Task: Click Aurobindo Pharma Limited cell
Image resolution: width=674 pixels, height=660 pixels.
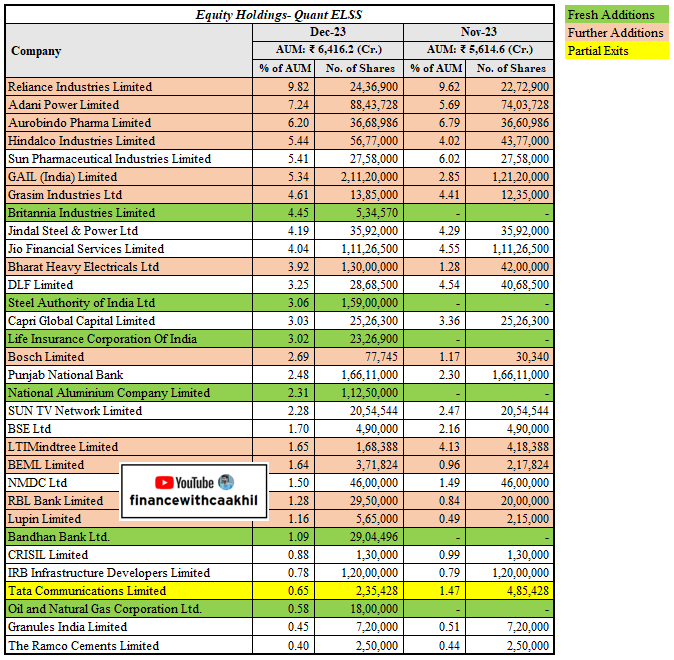Action: 129,123
